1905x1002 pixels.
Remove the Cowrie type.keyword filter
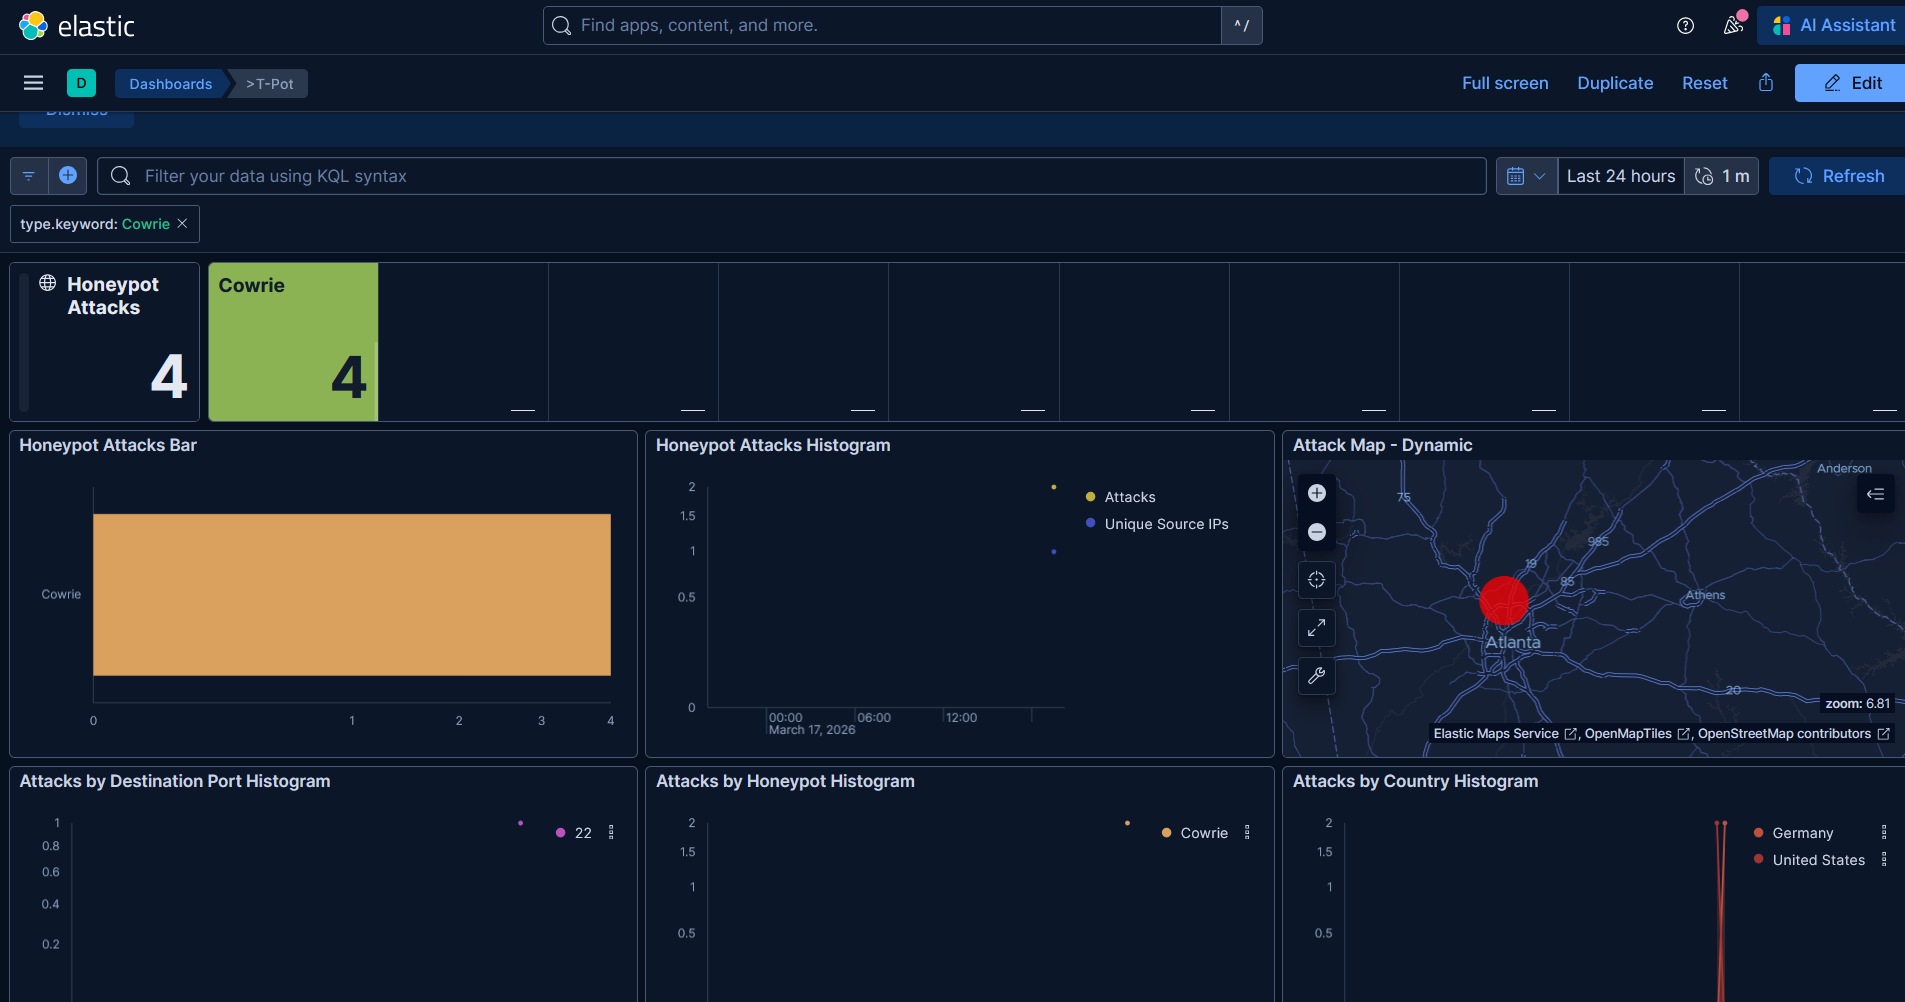[182, 224]
